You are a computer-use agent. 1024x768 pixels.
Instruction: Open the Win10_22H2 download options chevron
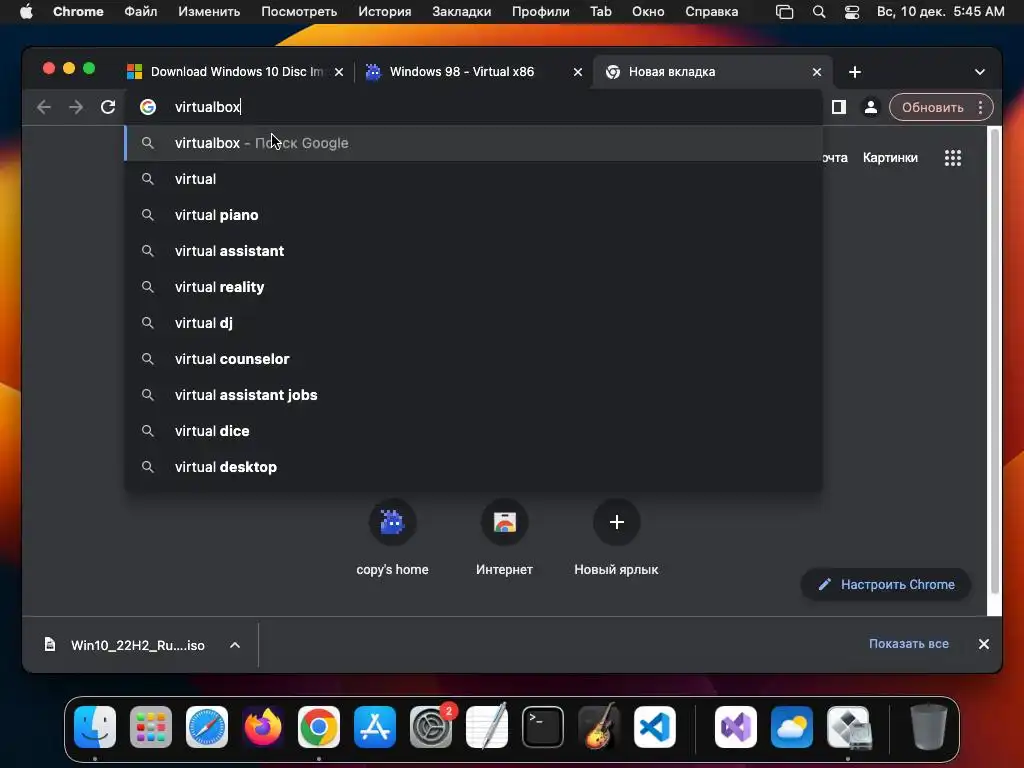235,645
